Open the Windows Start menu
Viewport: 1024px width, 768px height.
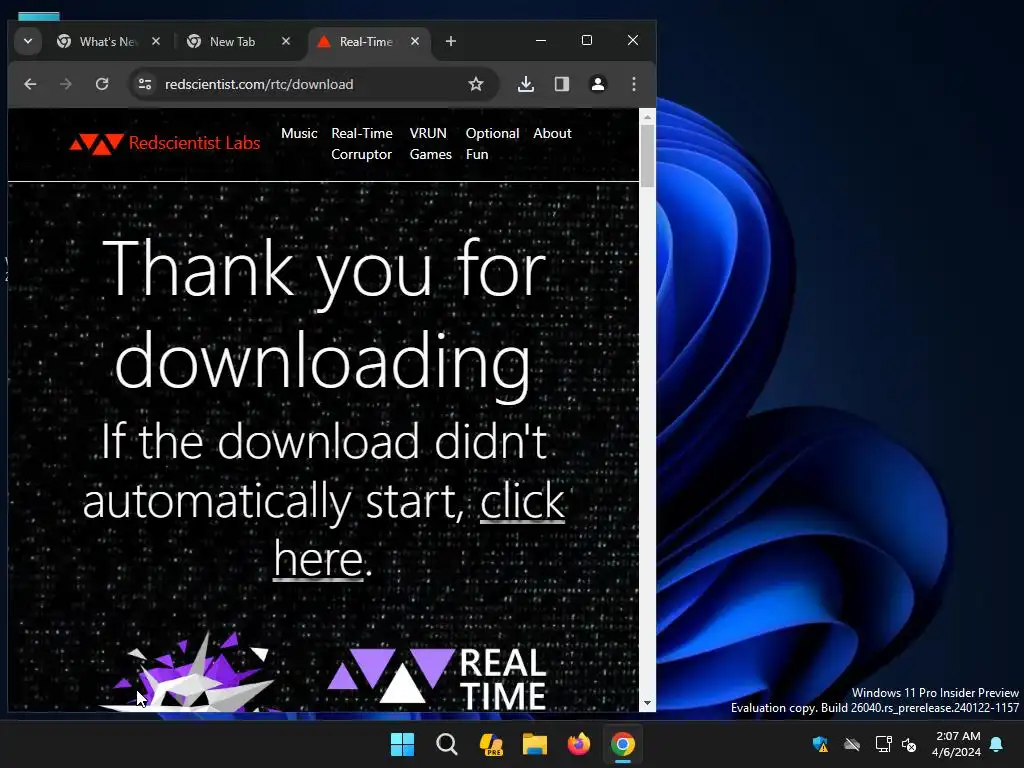click(x=402, y=744)
